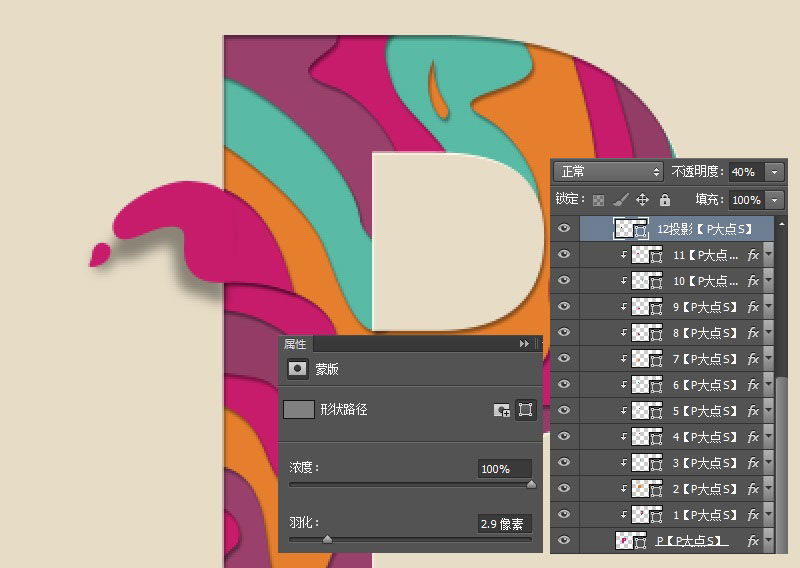800x568 pixels.
Task: Click the 浓度 density value field
Action: click(x=504, y=469)
